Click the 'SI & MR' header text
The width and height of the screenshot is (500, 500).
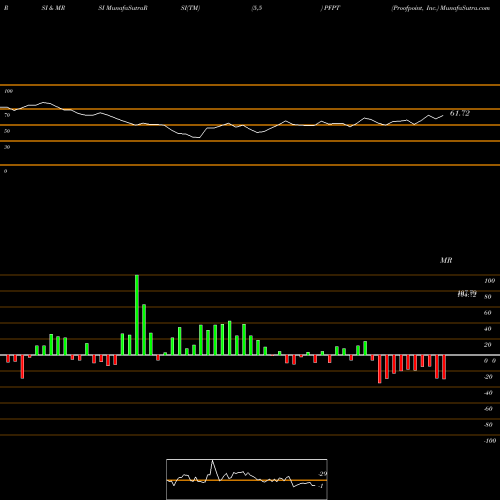[x=53, y=8]
